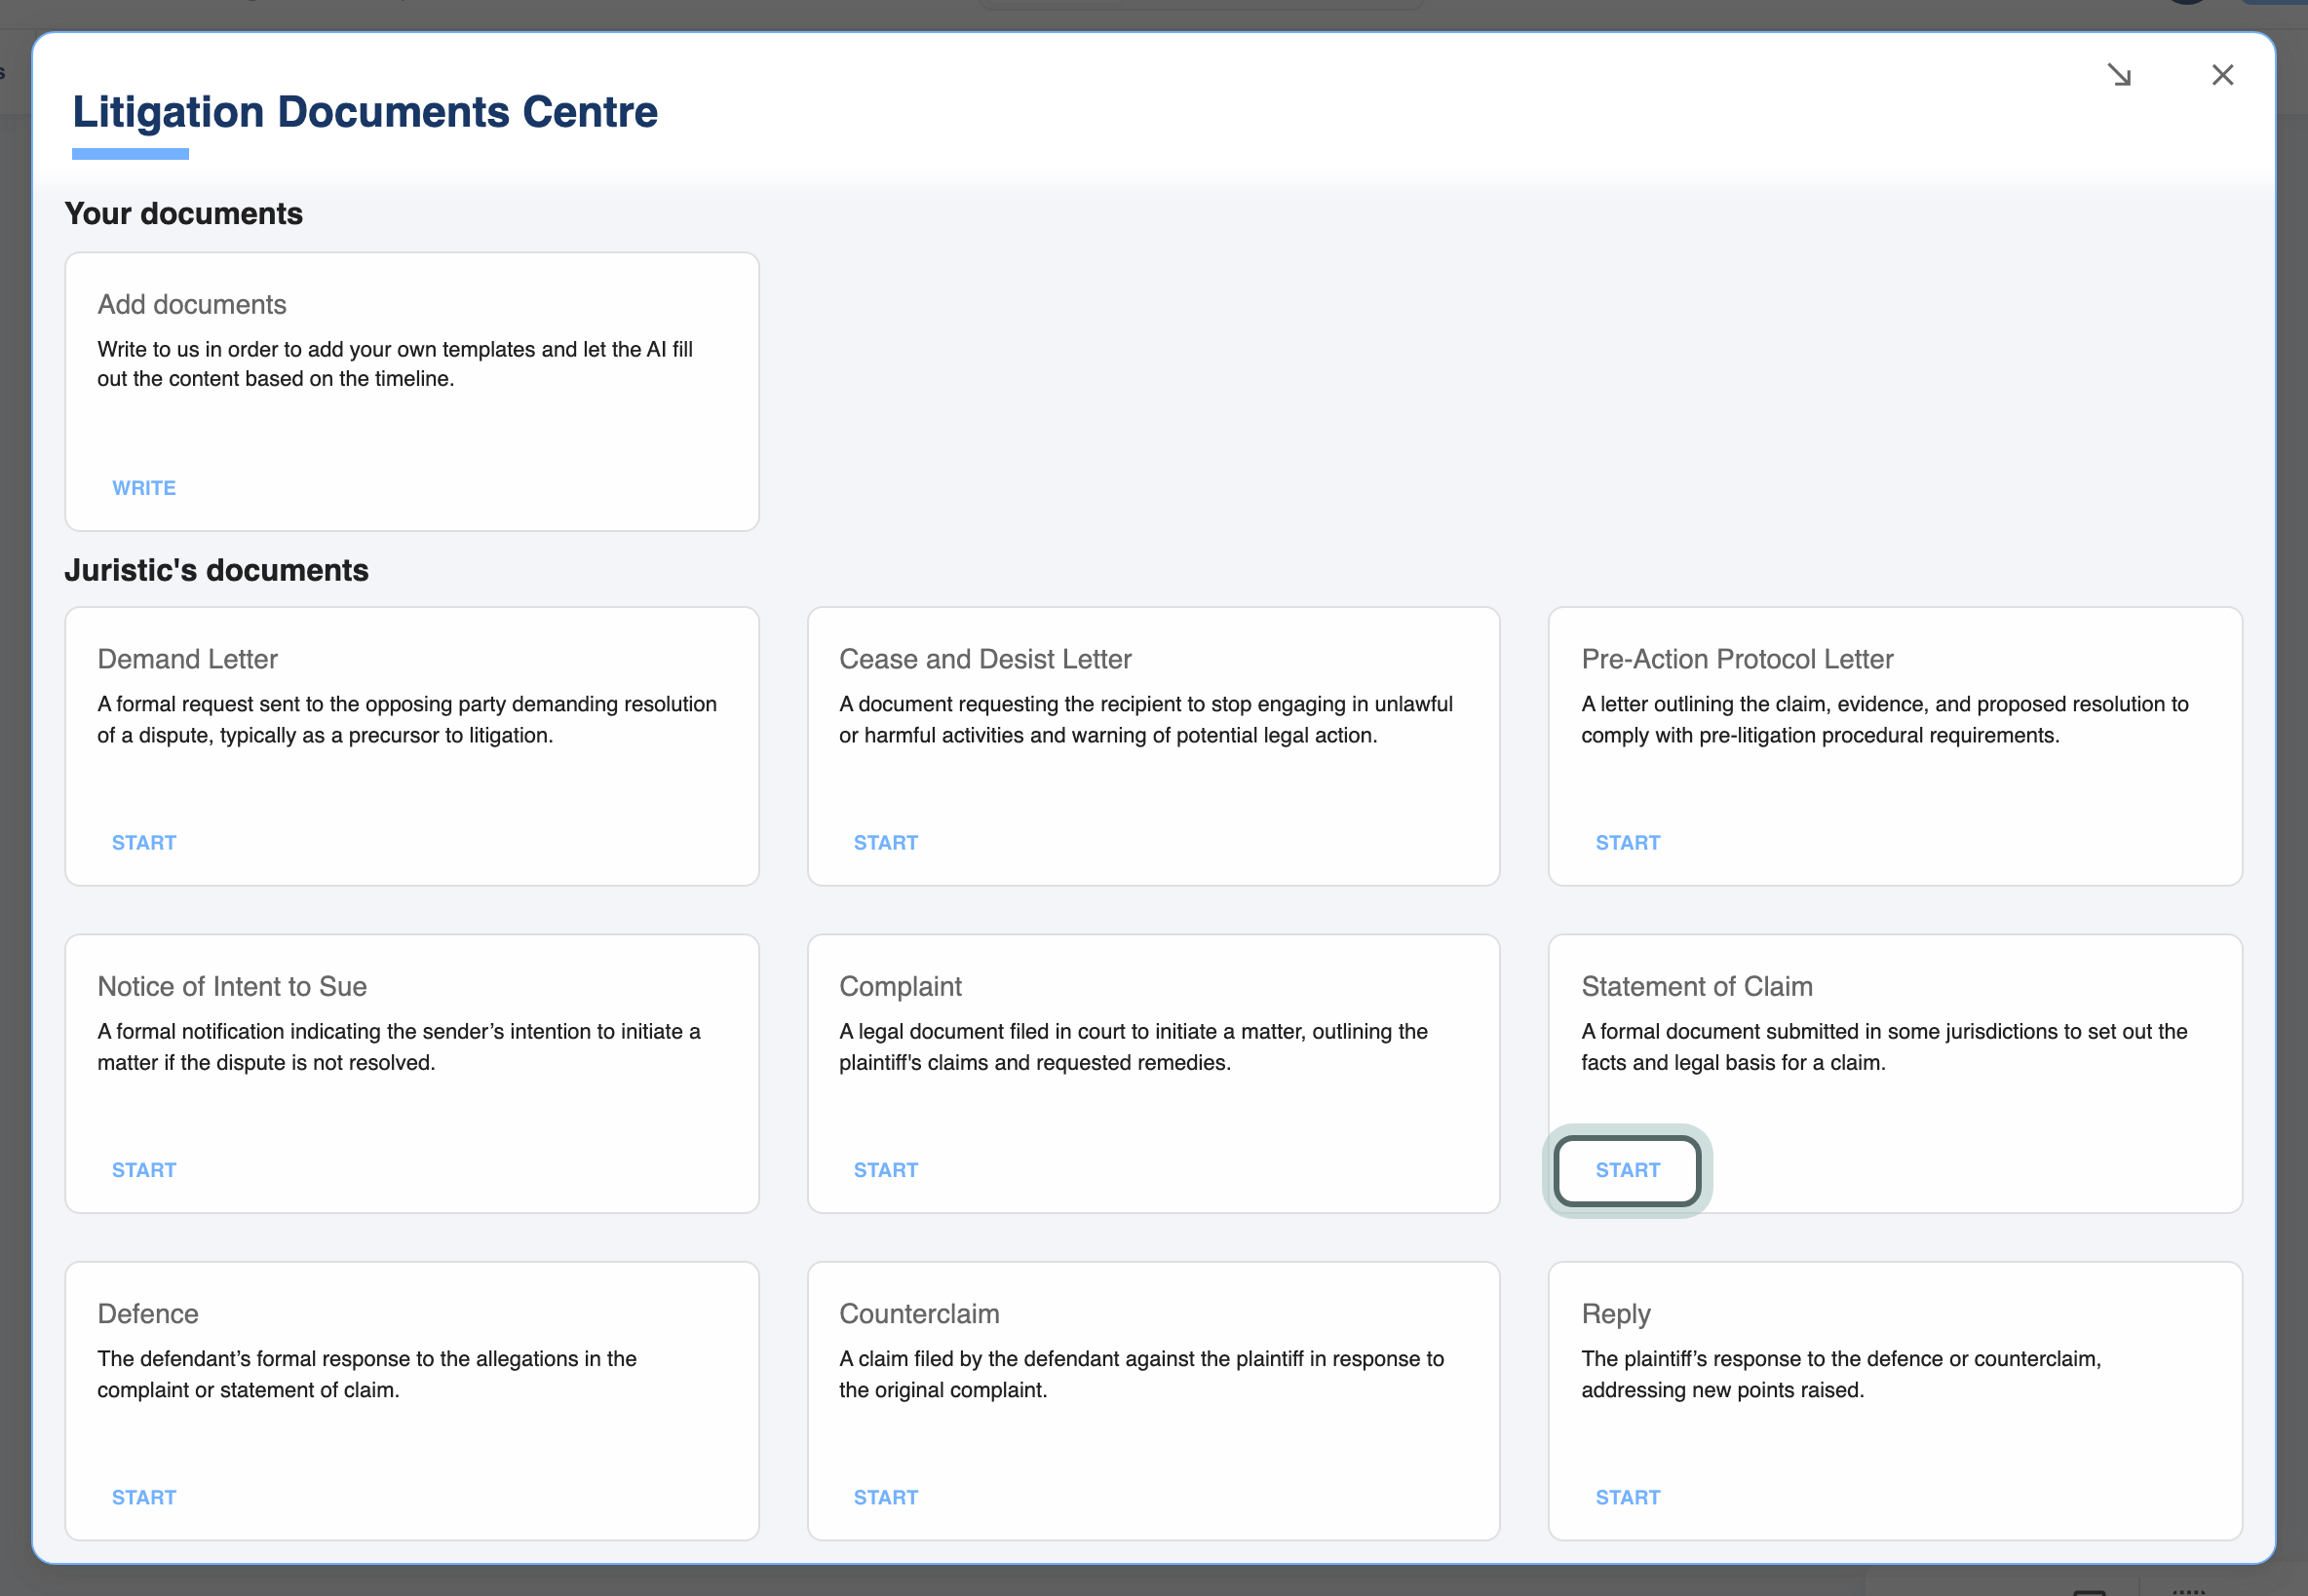This screenshot has height=1596, width=2308.
Task: Start the Counterclaim document
Action: click(x=886, y=1497)
